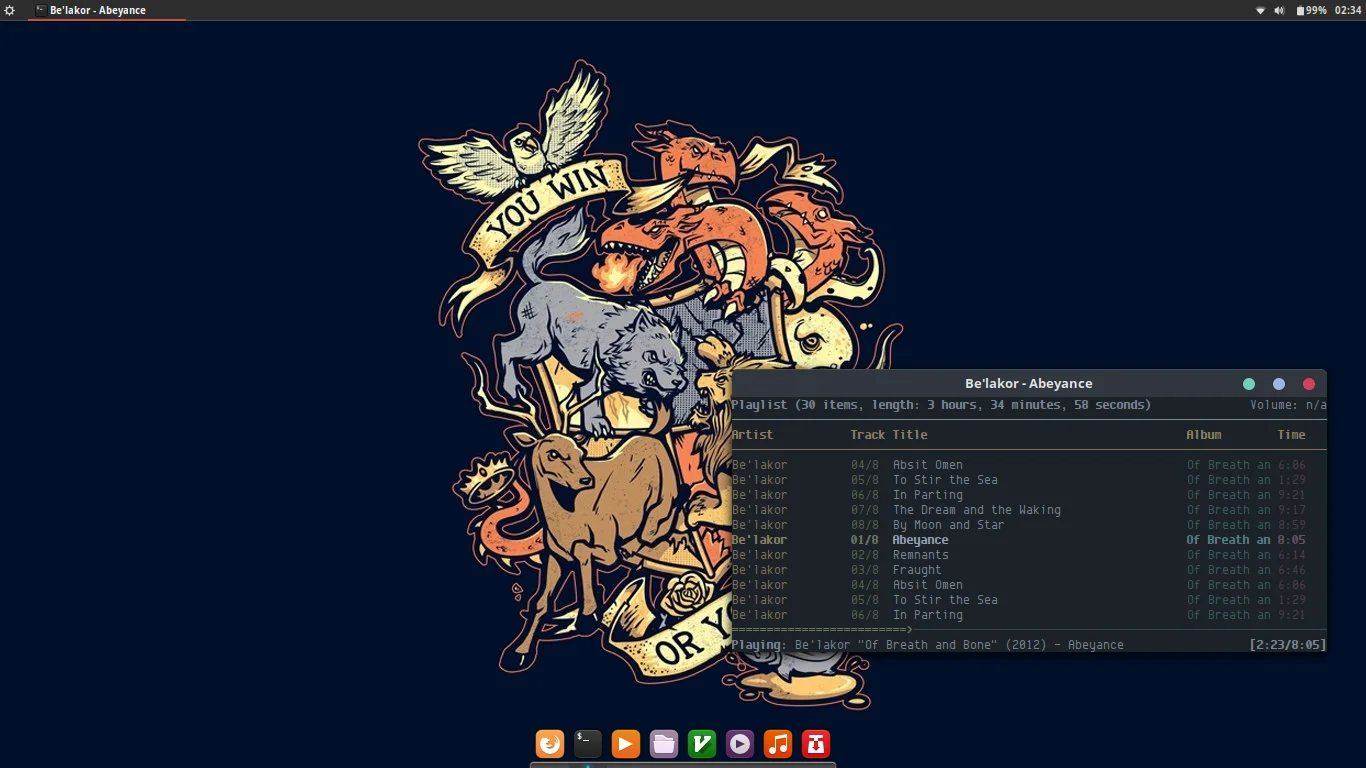Image resolution: width=1366 pixels, height=768 pixels.
Task: Launch the green Vim editor dock icon
Action: 702,744
